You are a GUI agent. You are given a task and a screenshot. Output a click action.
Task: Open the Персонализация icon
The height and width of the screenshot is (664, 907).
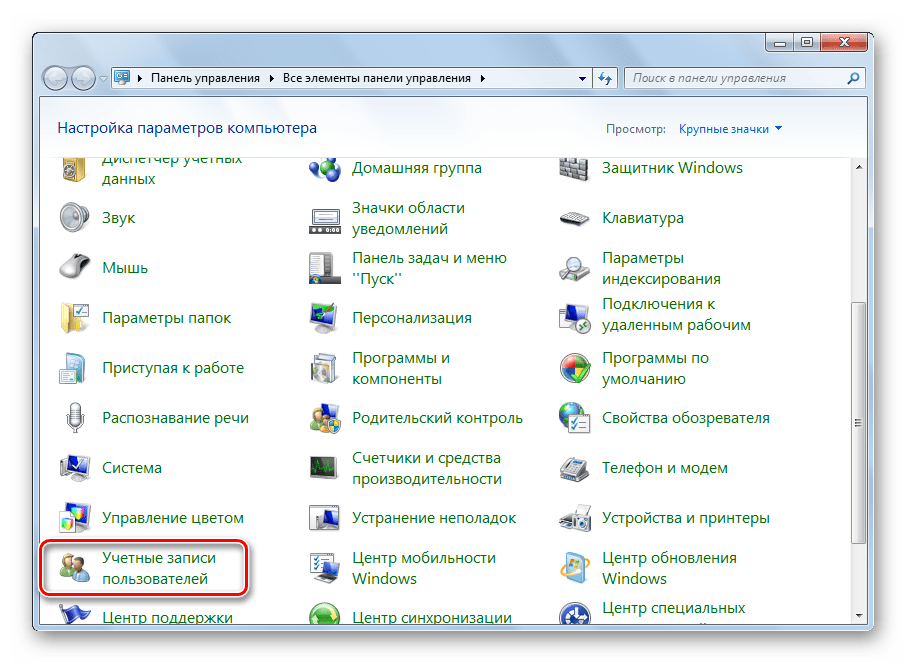325,318
